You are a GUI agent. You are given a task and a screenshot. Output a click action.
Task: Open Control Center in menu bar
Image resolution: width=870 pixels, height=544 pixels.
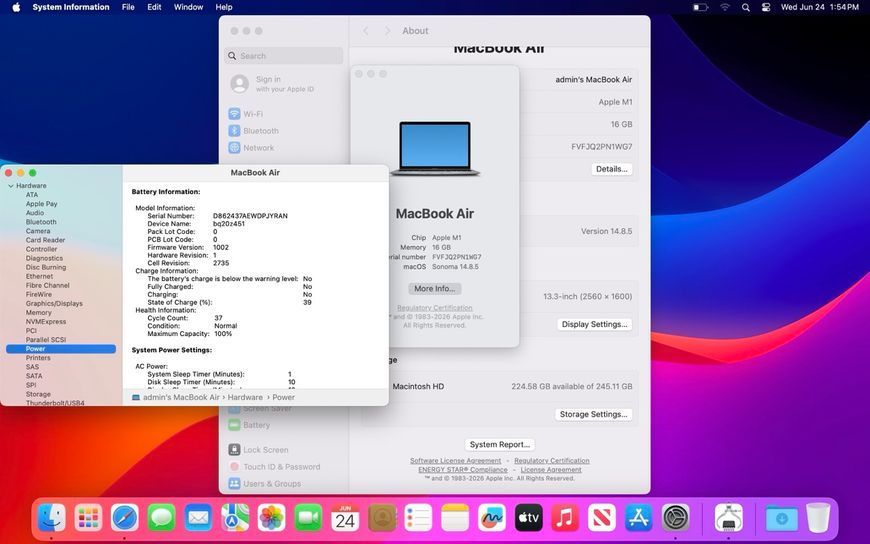click(766, 7)
